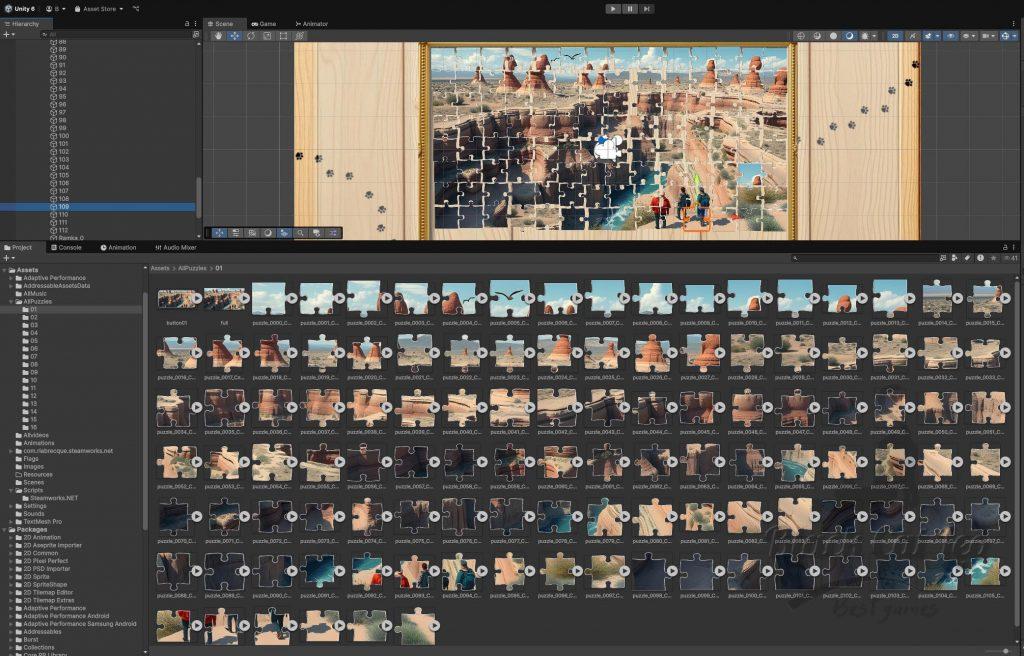The height and width of the screenshot is (656, 1024).
Task: Open the Scripts folder in Project tree
Action: pos(33,491)
